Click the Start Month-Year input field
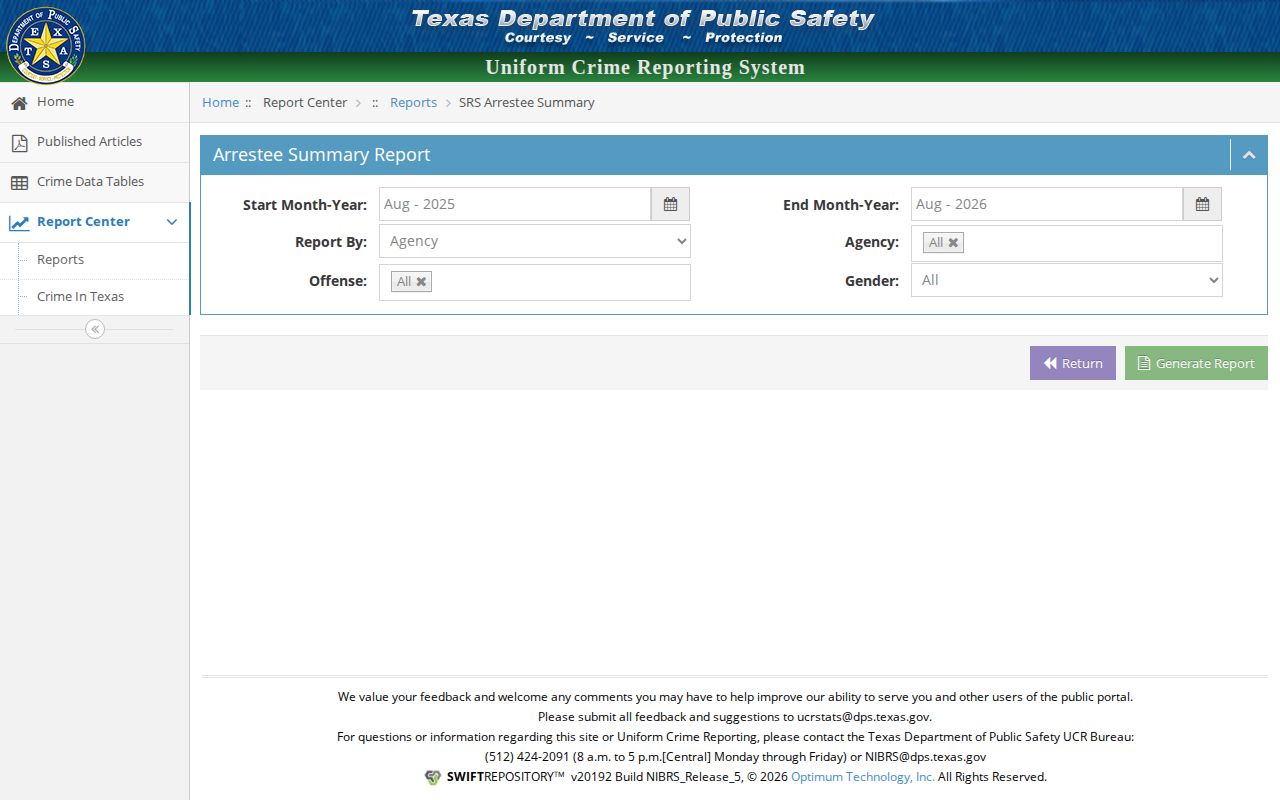Screen dimensions: 1280x800 click(515, 204)
